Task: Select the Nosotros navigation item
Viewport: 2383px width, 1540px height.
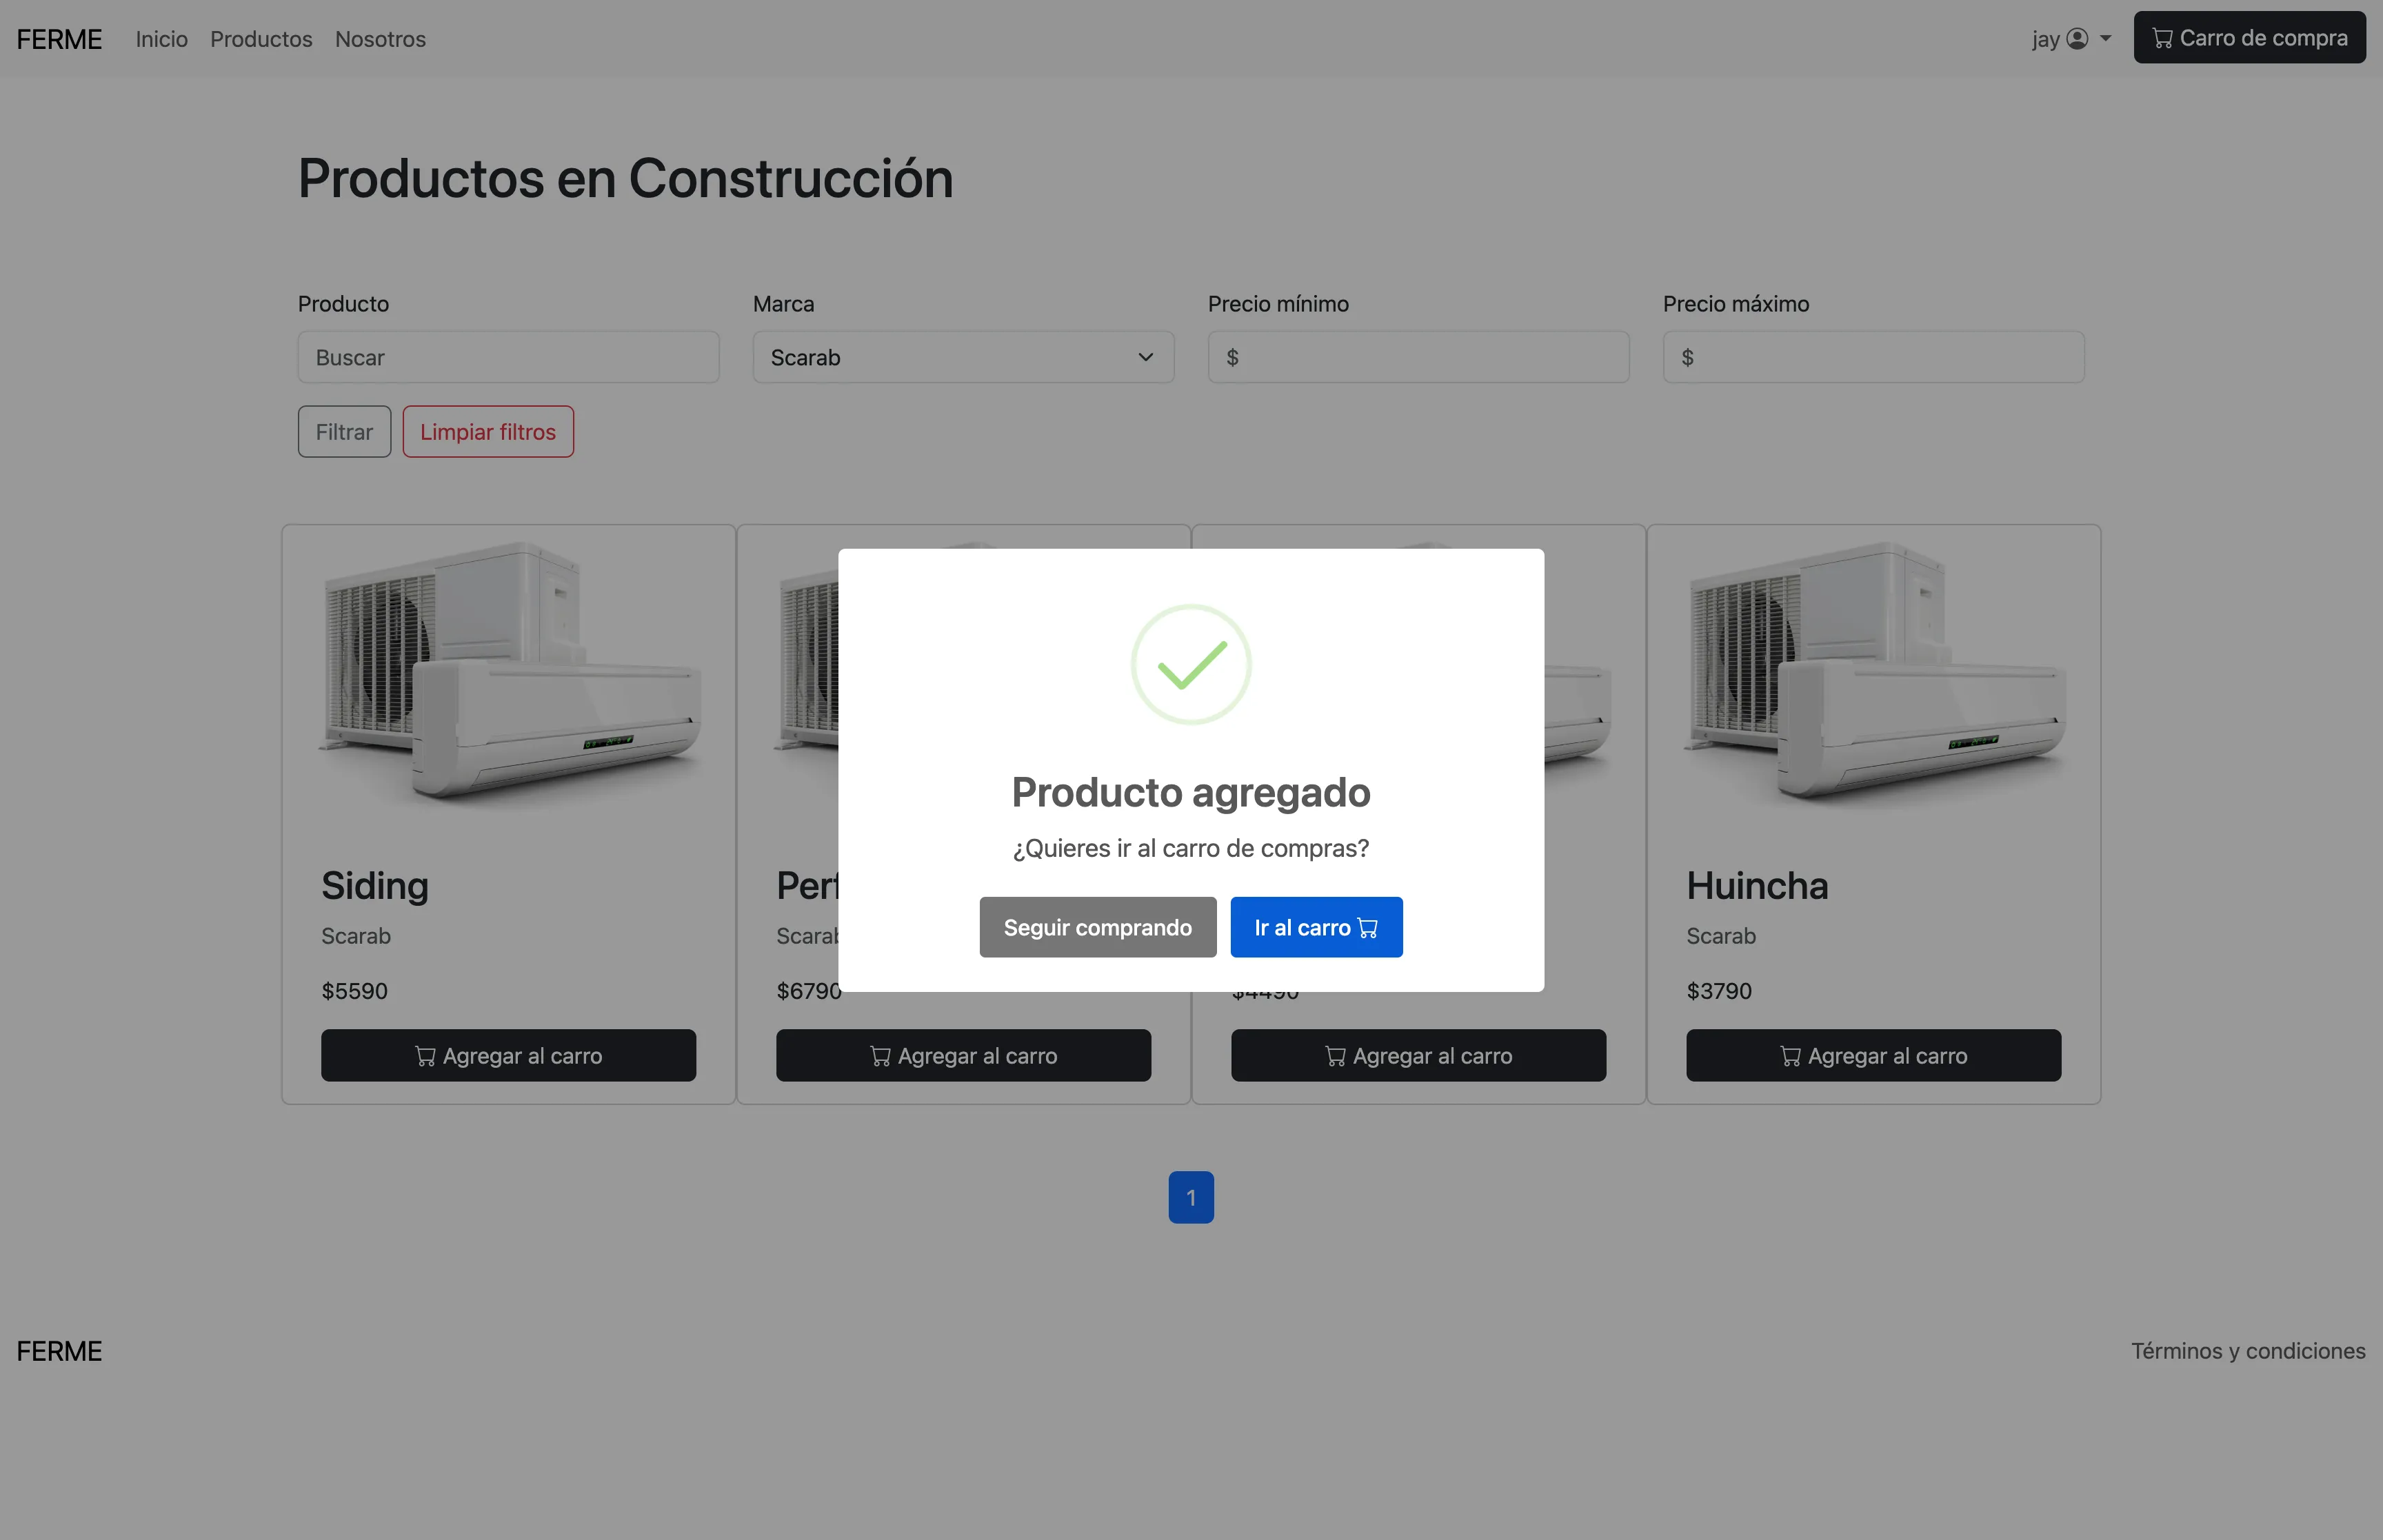Action: point(379,38)
